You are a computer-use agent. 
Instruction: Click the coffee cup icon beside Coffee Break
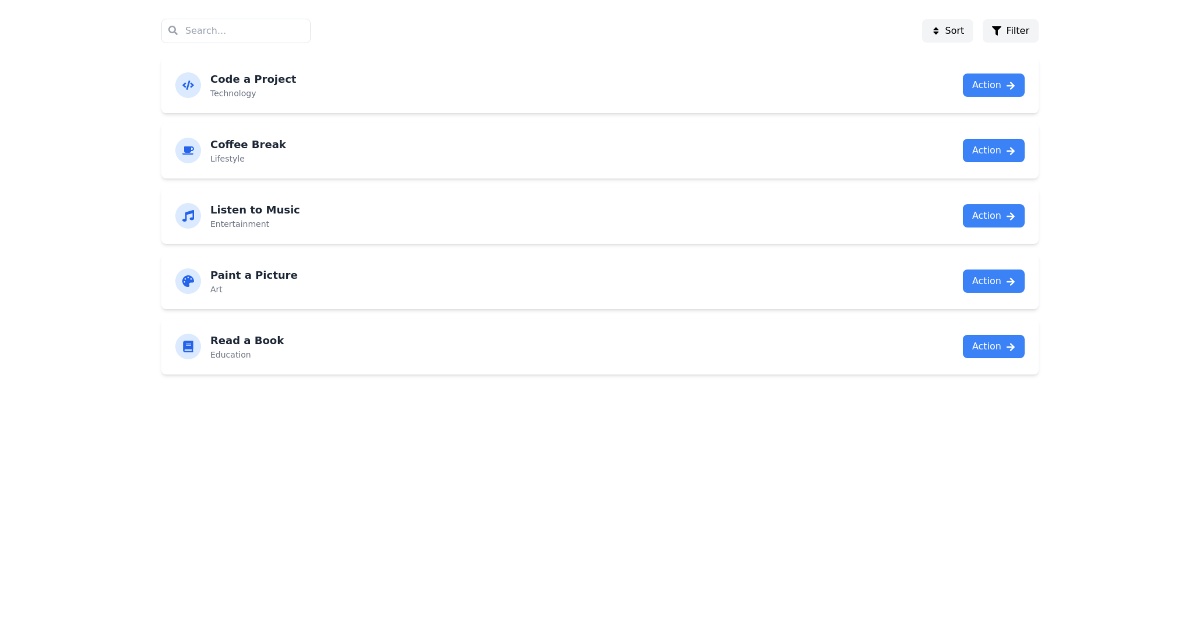pos(188,150)
